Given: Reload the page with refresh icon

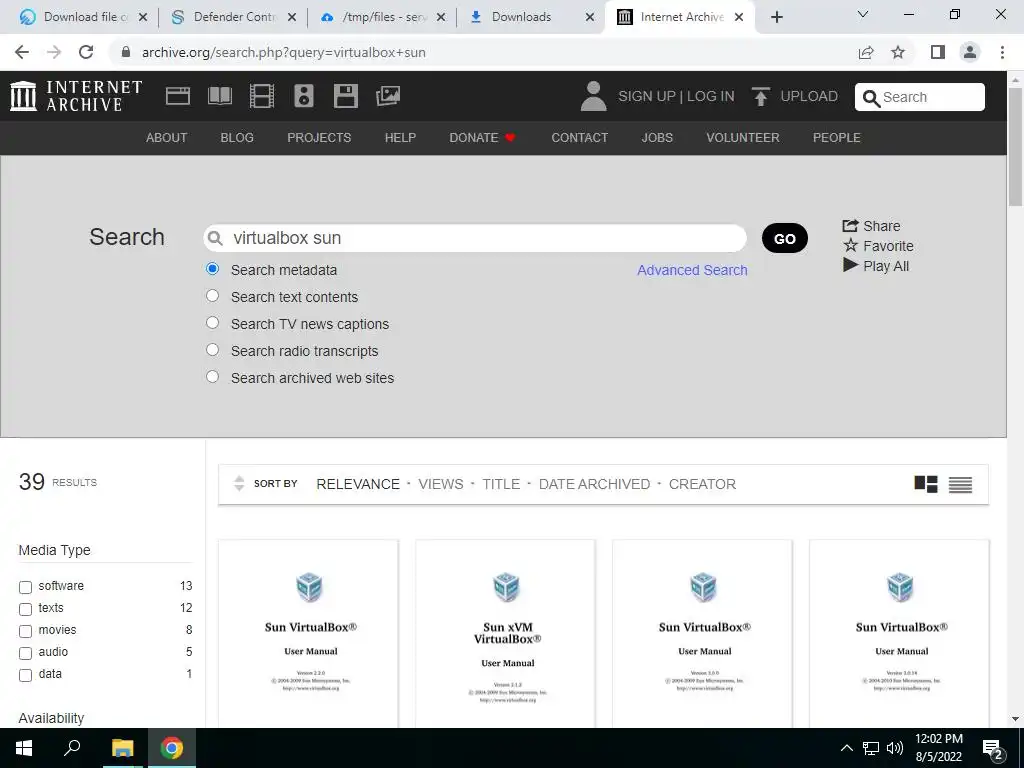Looking at the screenshot, I should coord(86,52).
